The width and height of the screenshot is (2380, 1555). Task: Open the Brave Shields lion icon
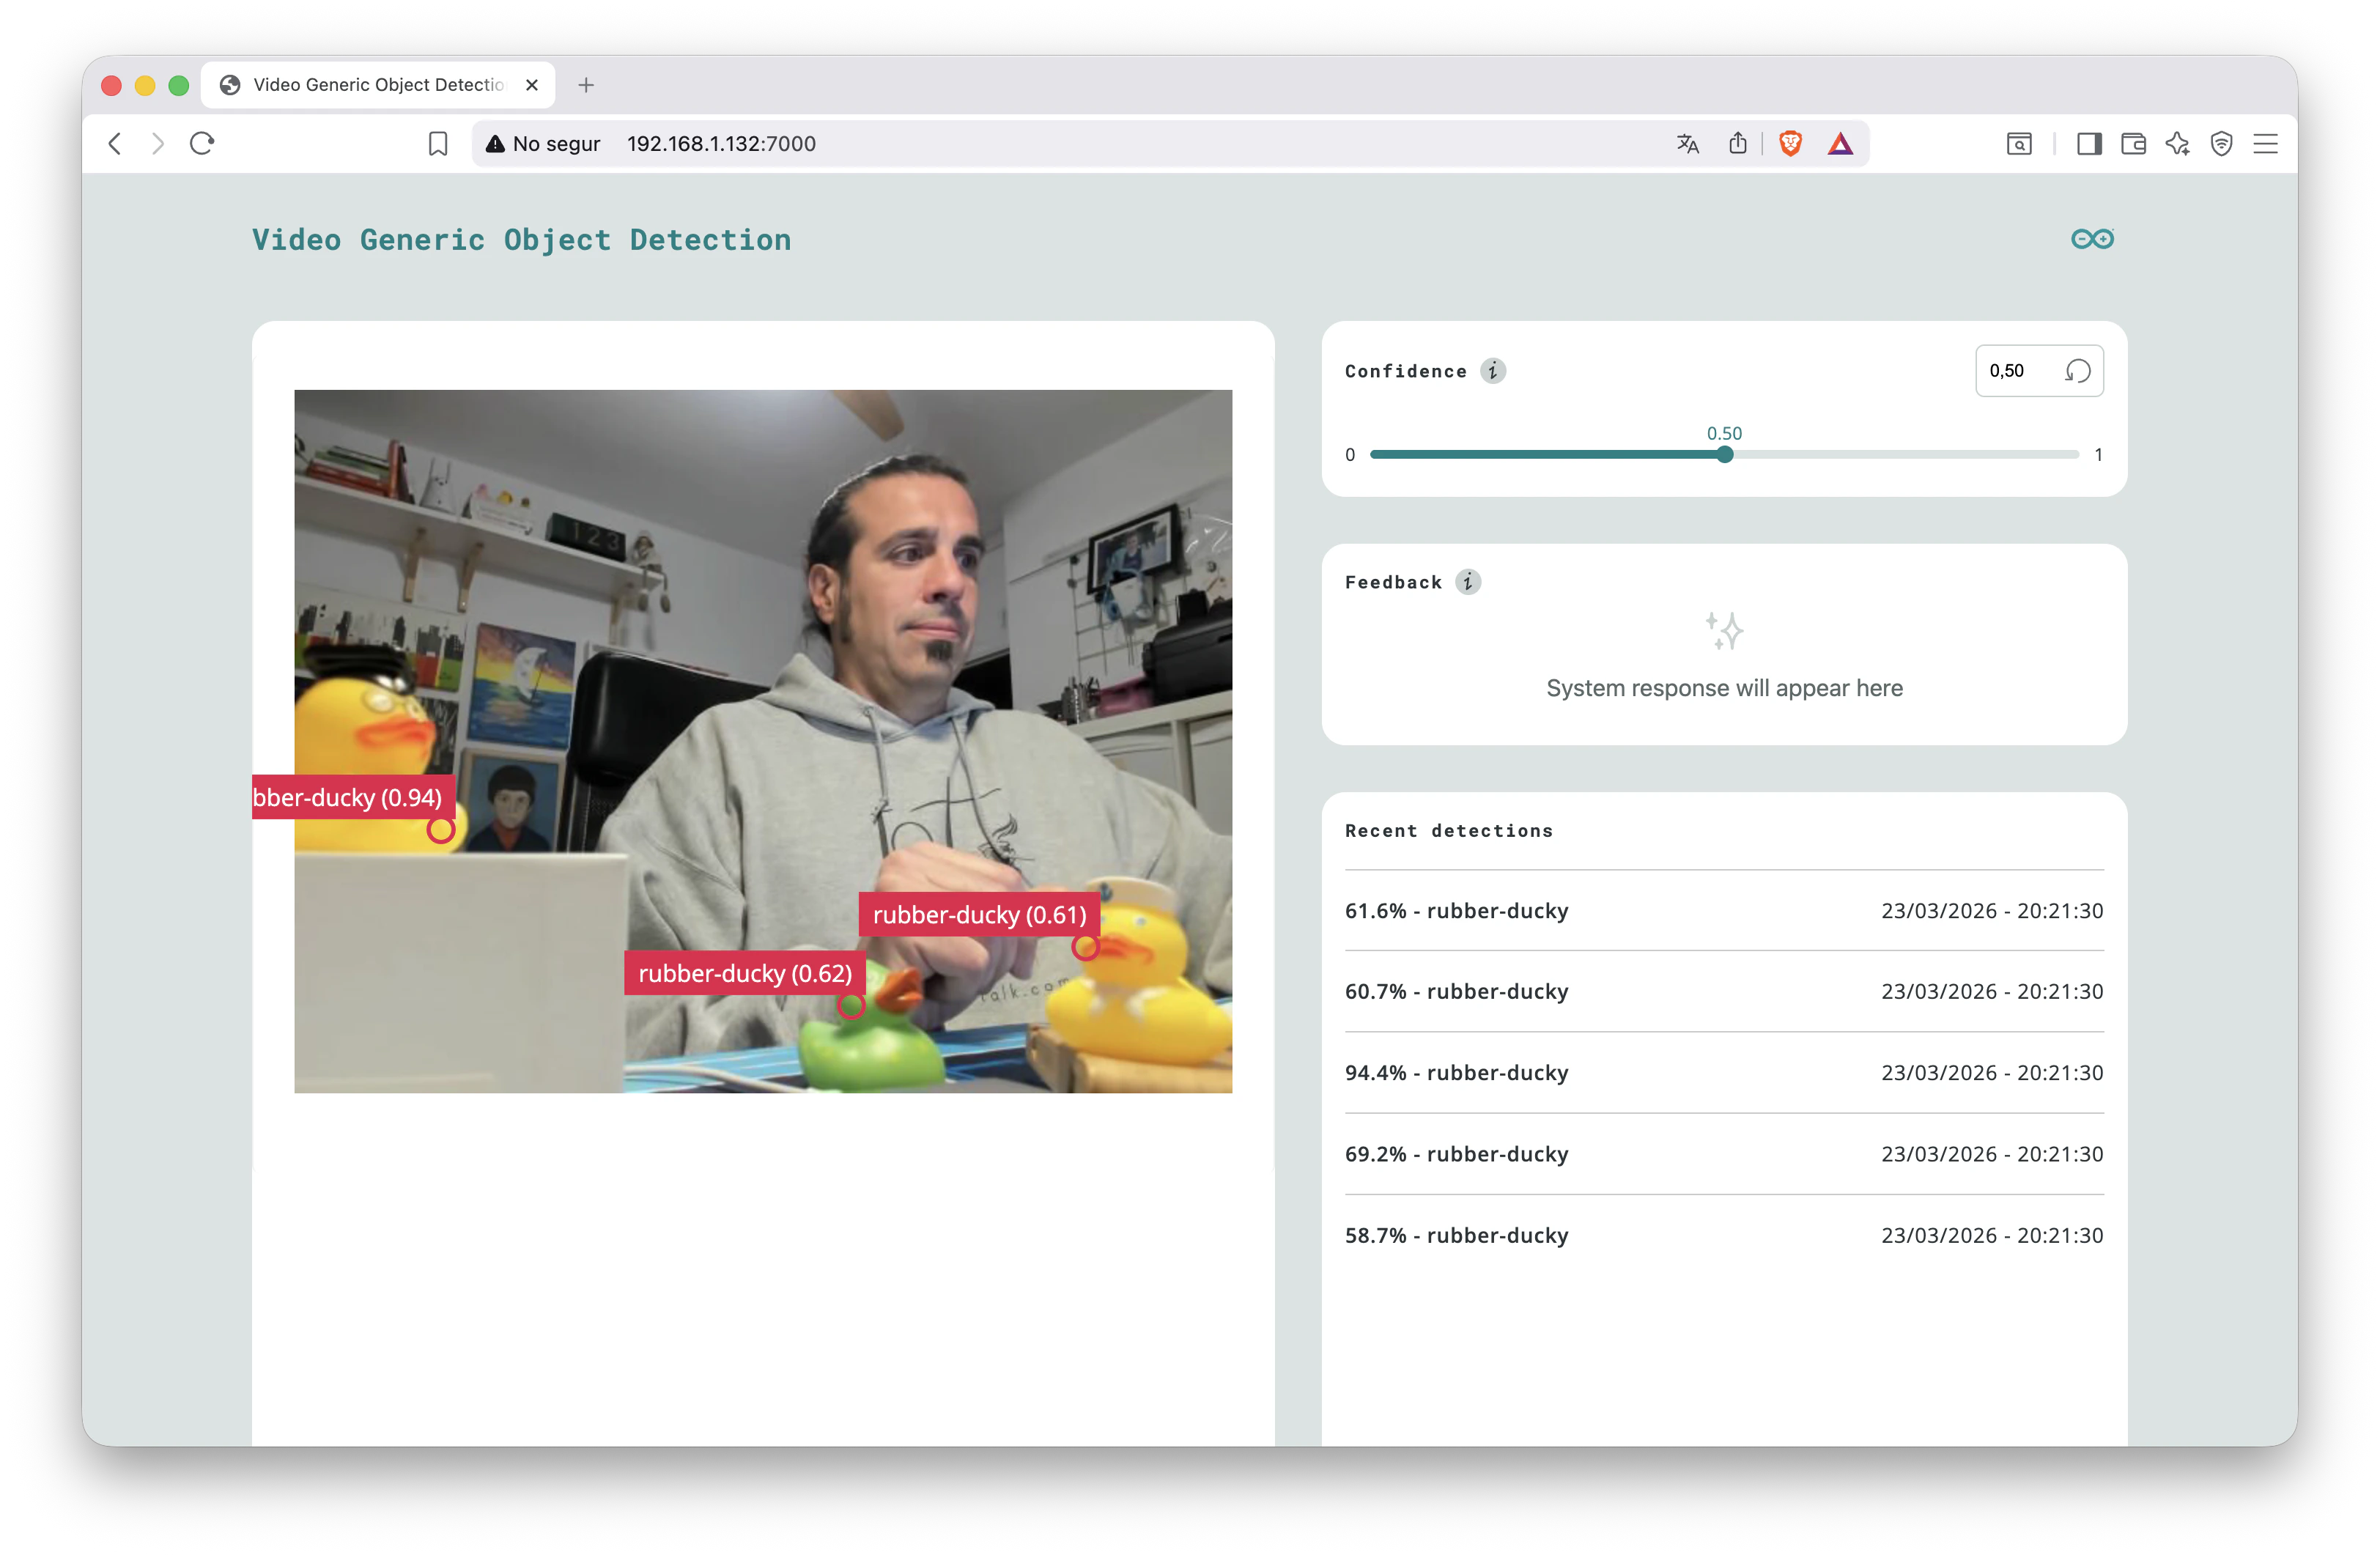click(1790, 144)
